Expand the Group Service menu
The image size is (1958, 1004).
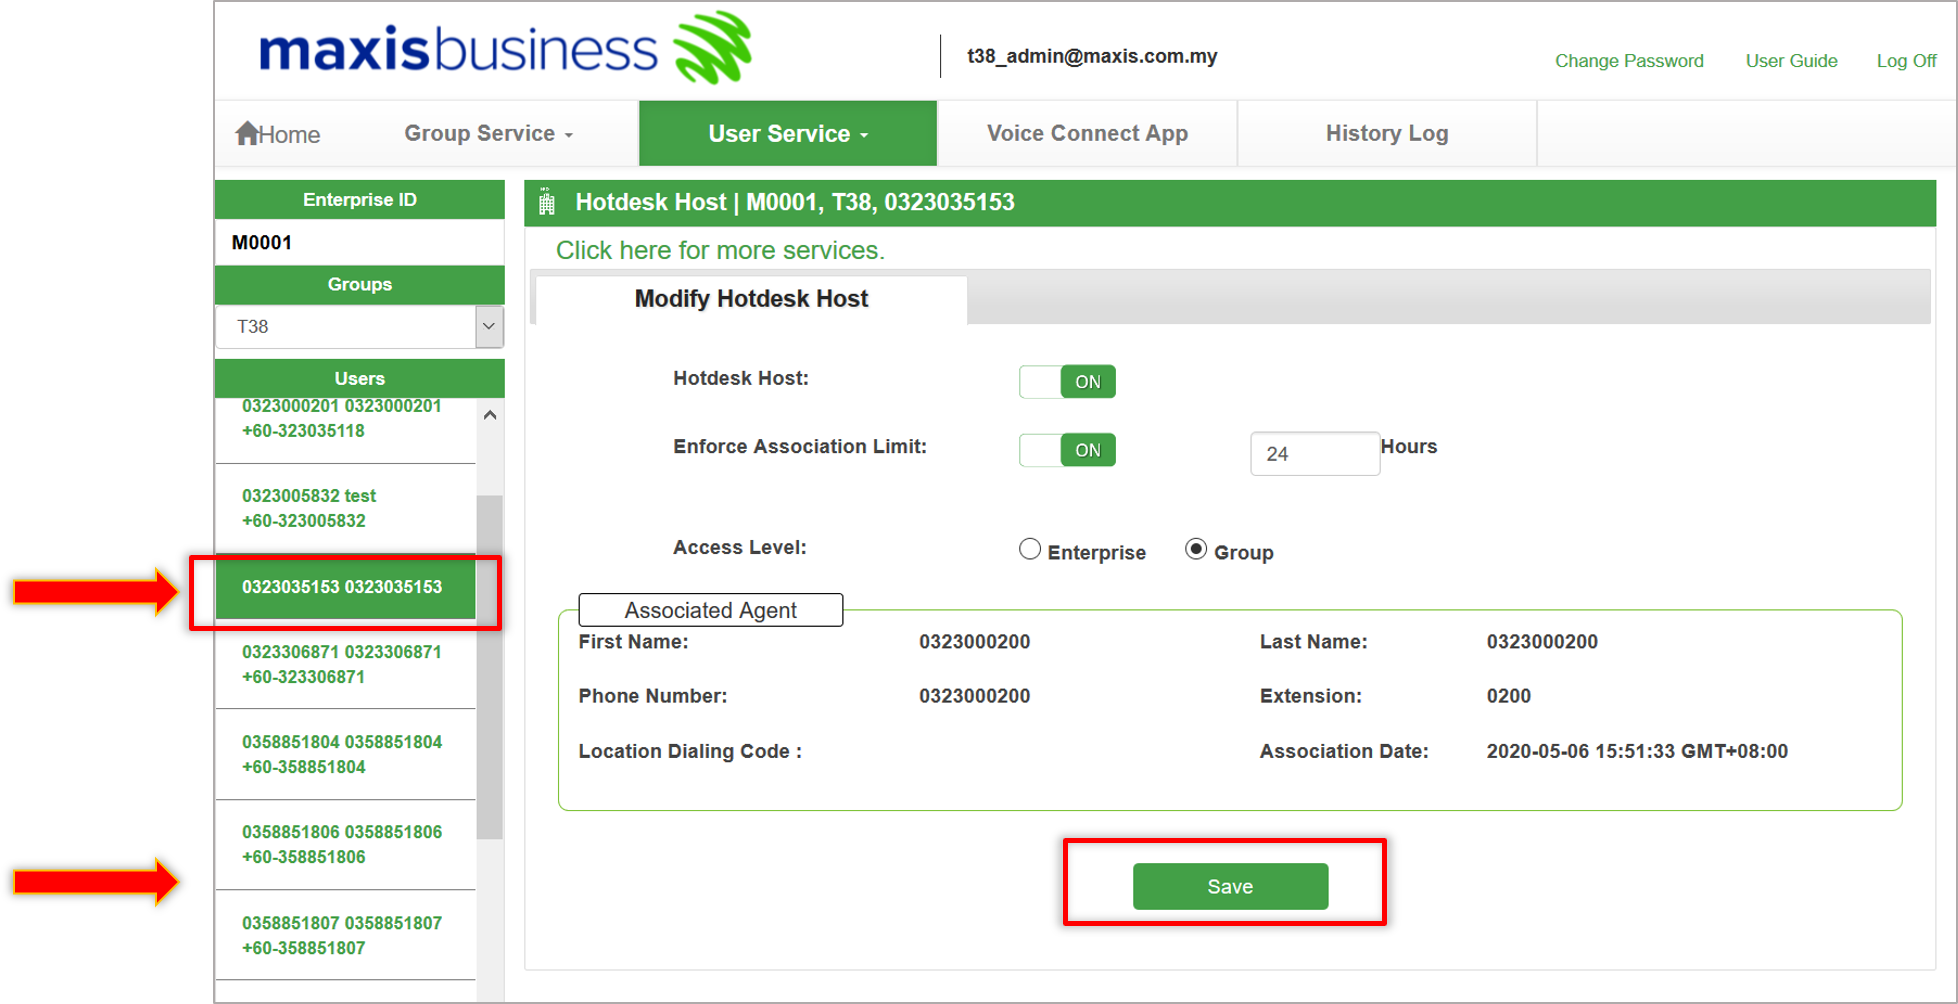(x=488, y=133)
